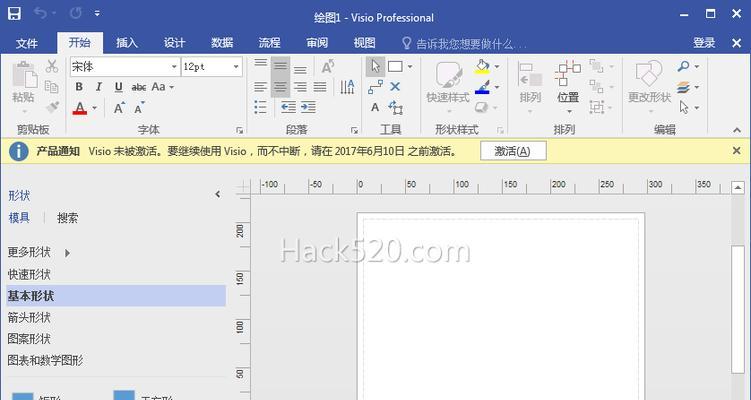Click the 登录 sign-in link
This screenshot has width=751, height=400.
704,43
